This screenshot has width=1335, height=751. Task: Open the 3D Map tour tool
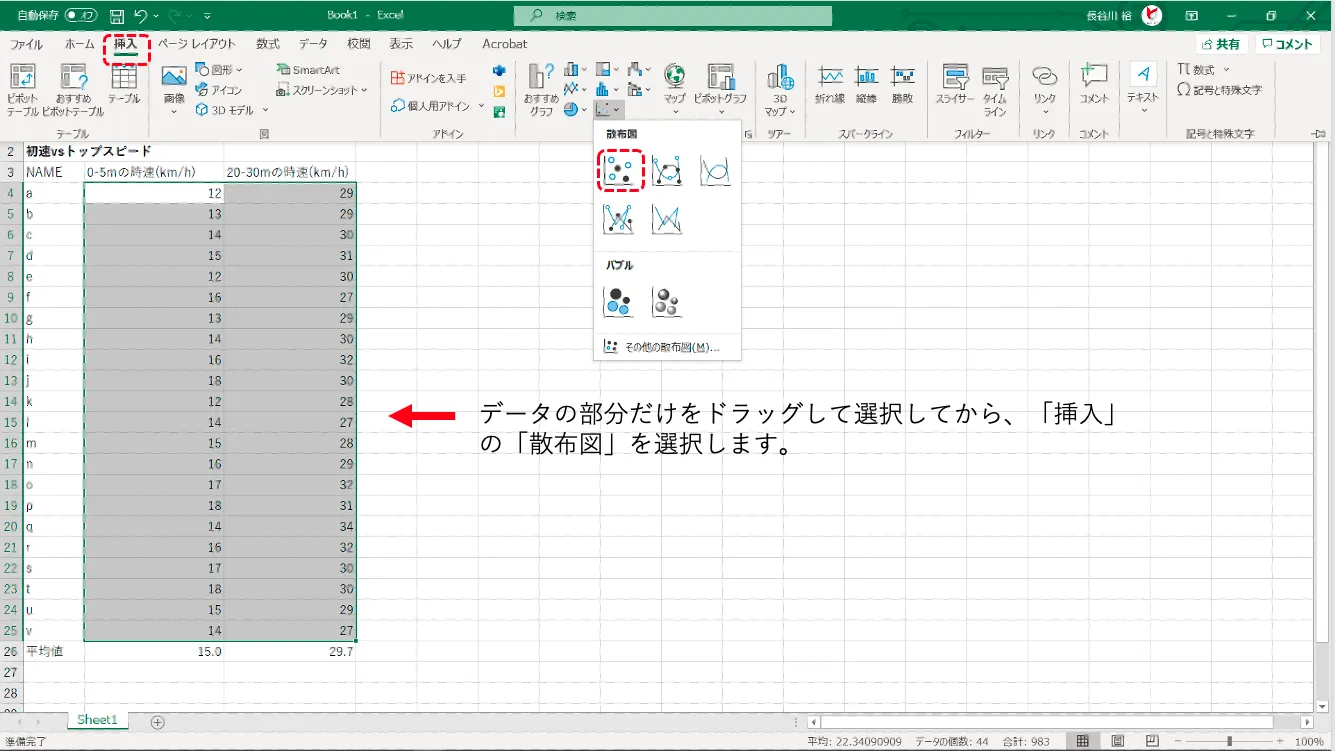point(779,88)
